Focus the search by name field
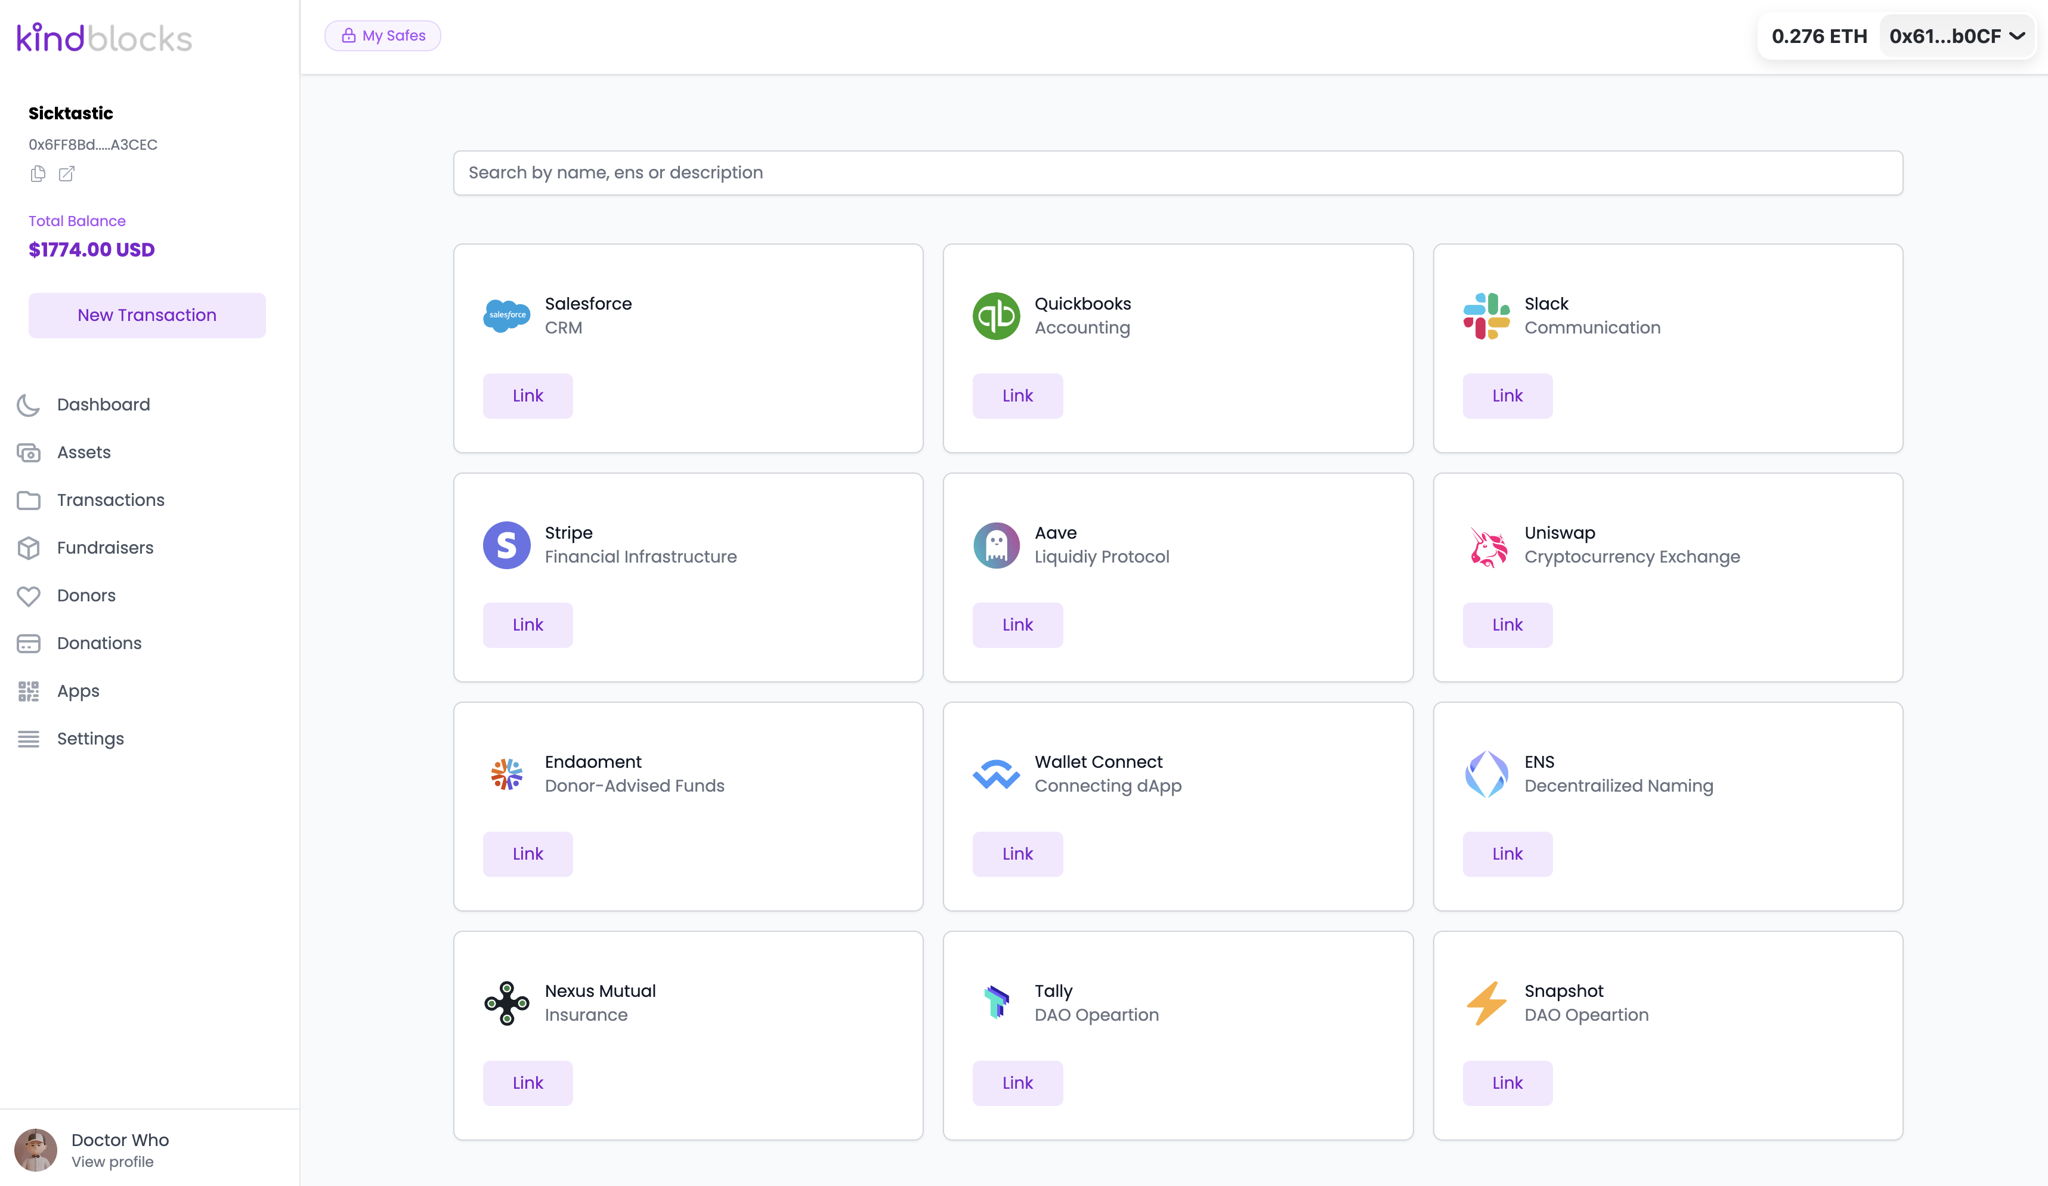 pos(1178,173)
